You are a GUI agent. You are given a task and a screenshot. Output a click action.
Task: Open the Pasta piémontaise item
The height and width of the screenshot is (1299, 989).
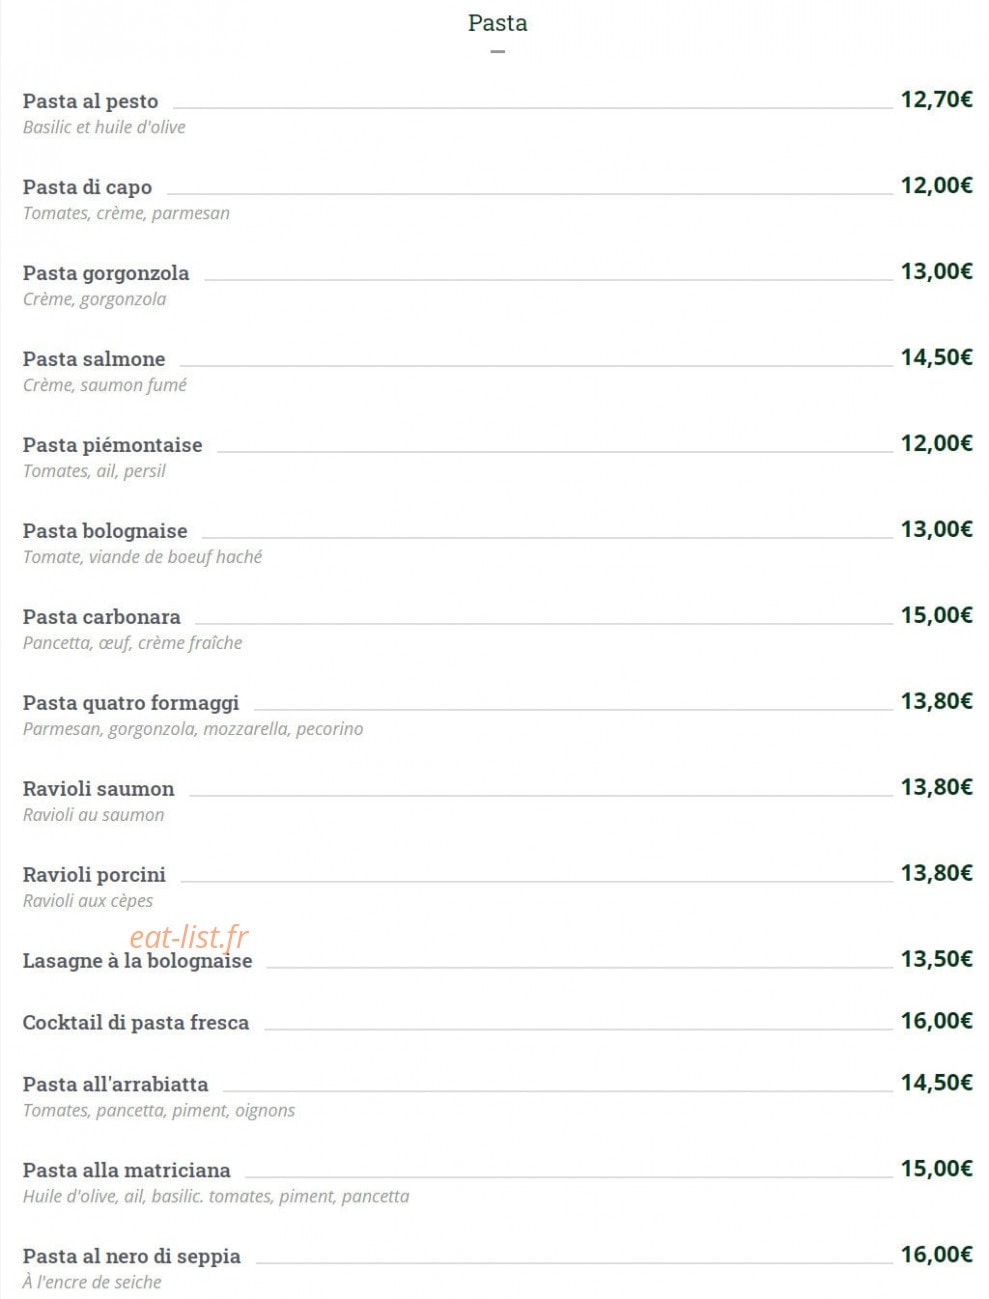tap(113, 445)
